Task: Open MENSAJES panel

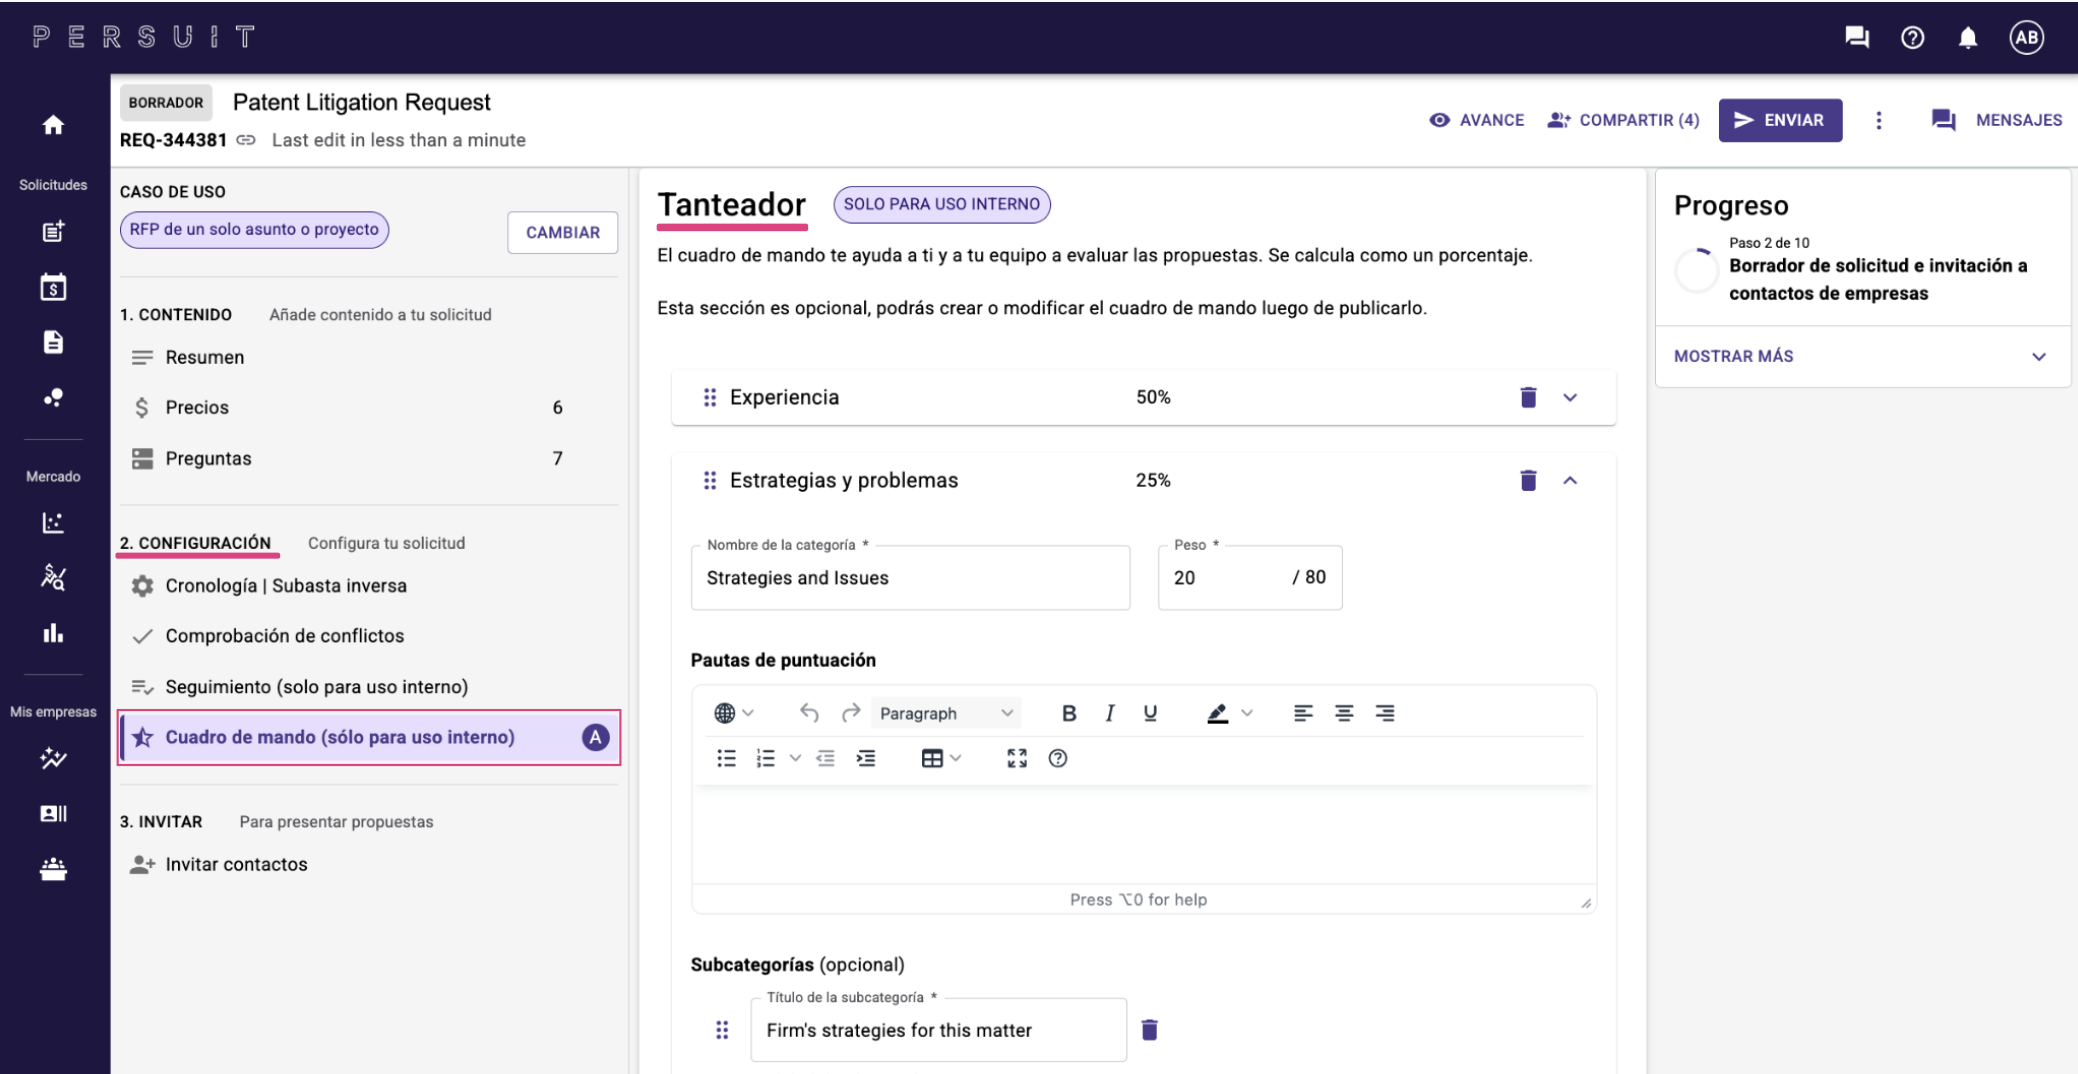Action: (x=1996, y=120)
